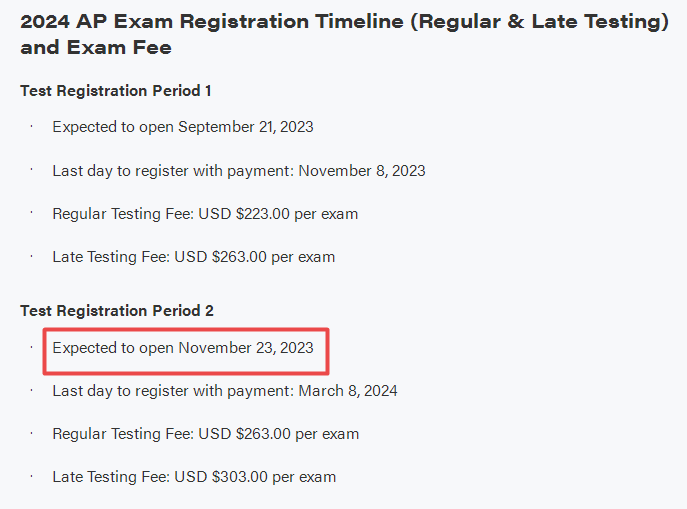Click the bullet before November 23, 2023 line
This screenshot has height=509, width=687.
pyautogui.click(x=32, y=347)
